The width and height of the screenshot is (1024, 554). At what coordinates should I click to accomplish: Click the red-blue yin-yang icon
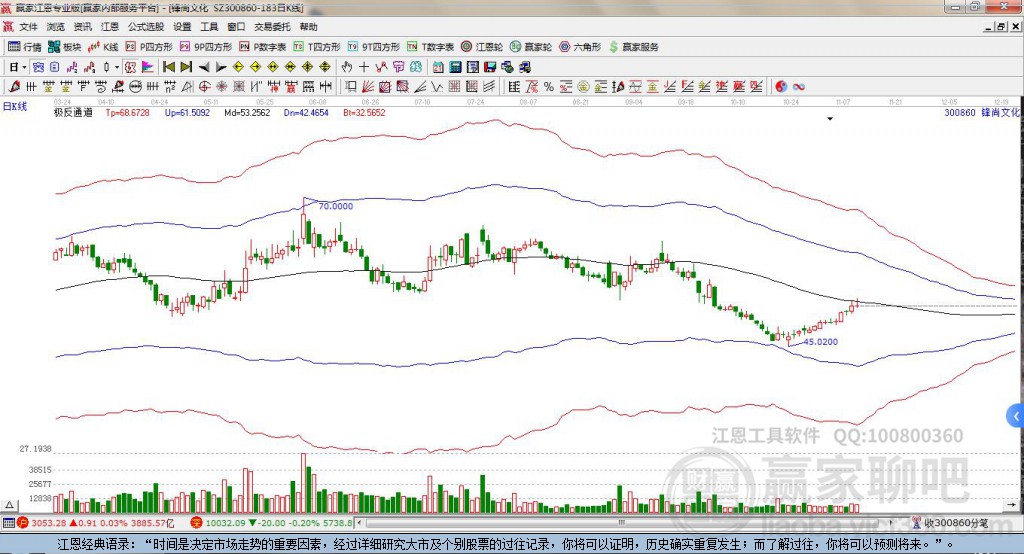click(781, 86)
